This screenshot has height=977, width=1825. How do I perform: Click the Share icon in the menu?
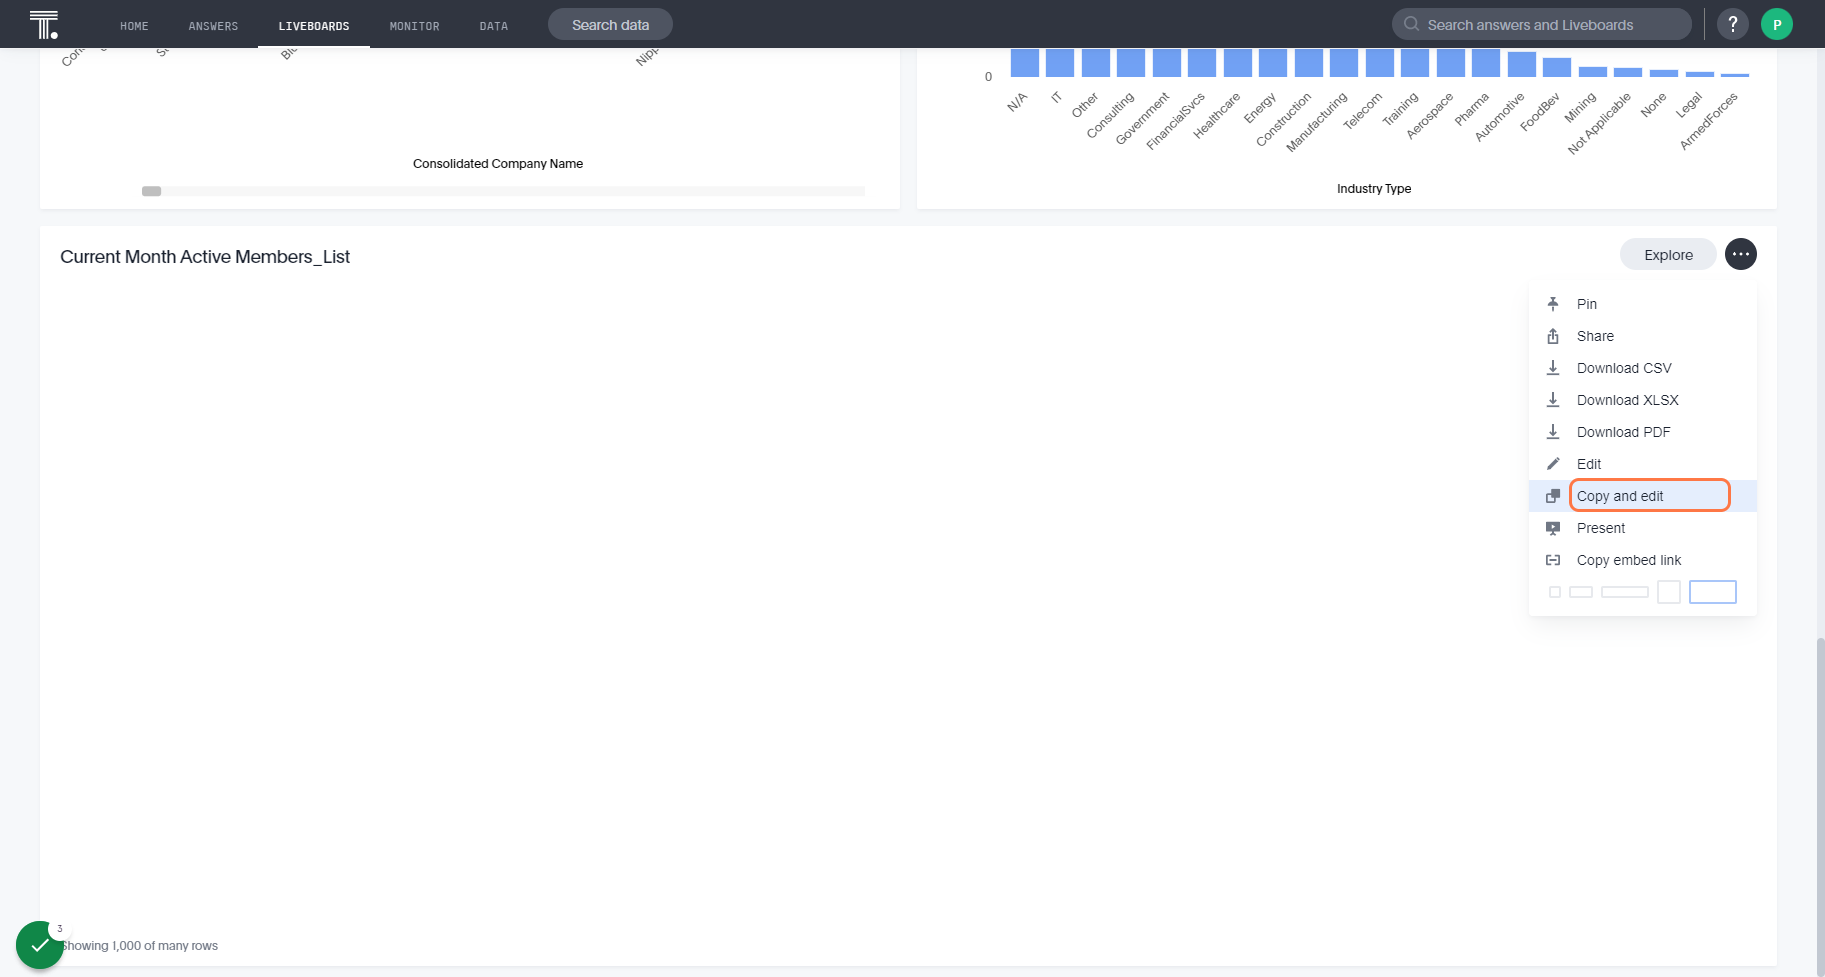1553,336
